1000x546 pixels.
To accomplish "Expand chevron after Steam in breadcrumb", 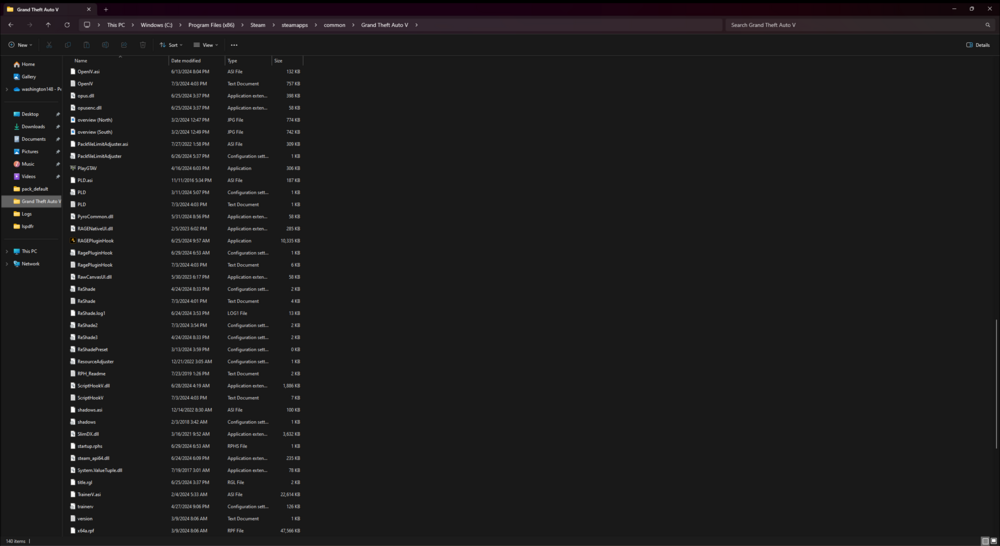I will (x=274, y=25).
